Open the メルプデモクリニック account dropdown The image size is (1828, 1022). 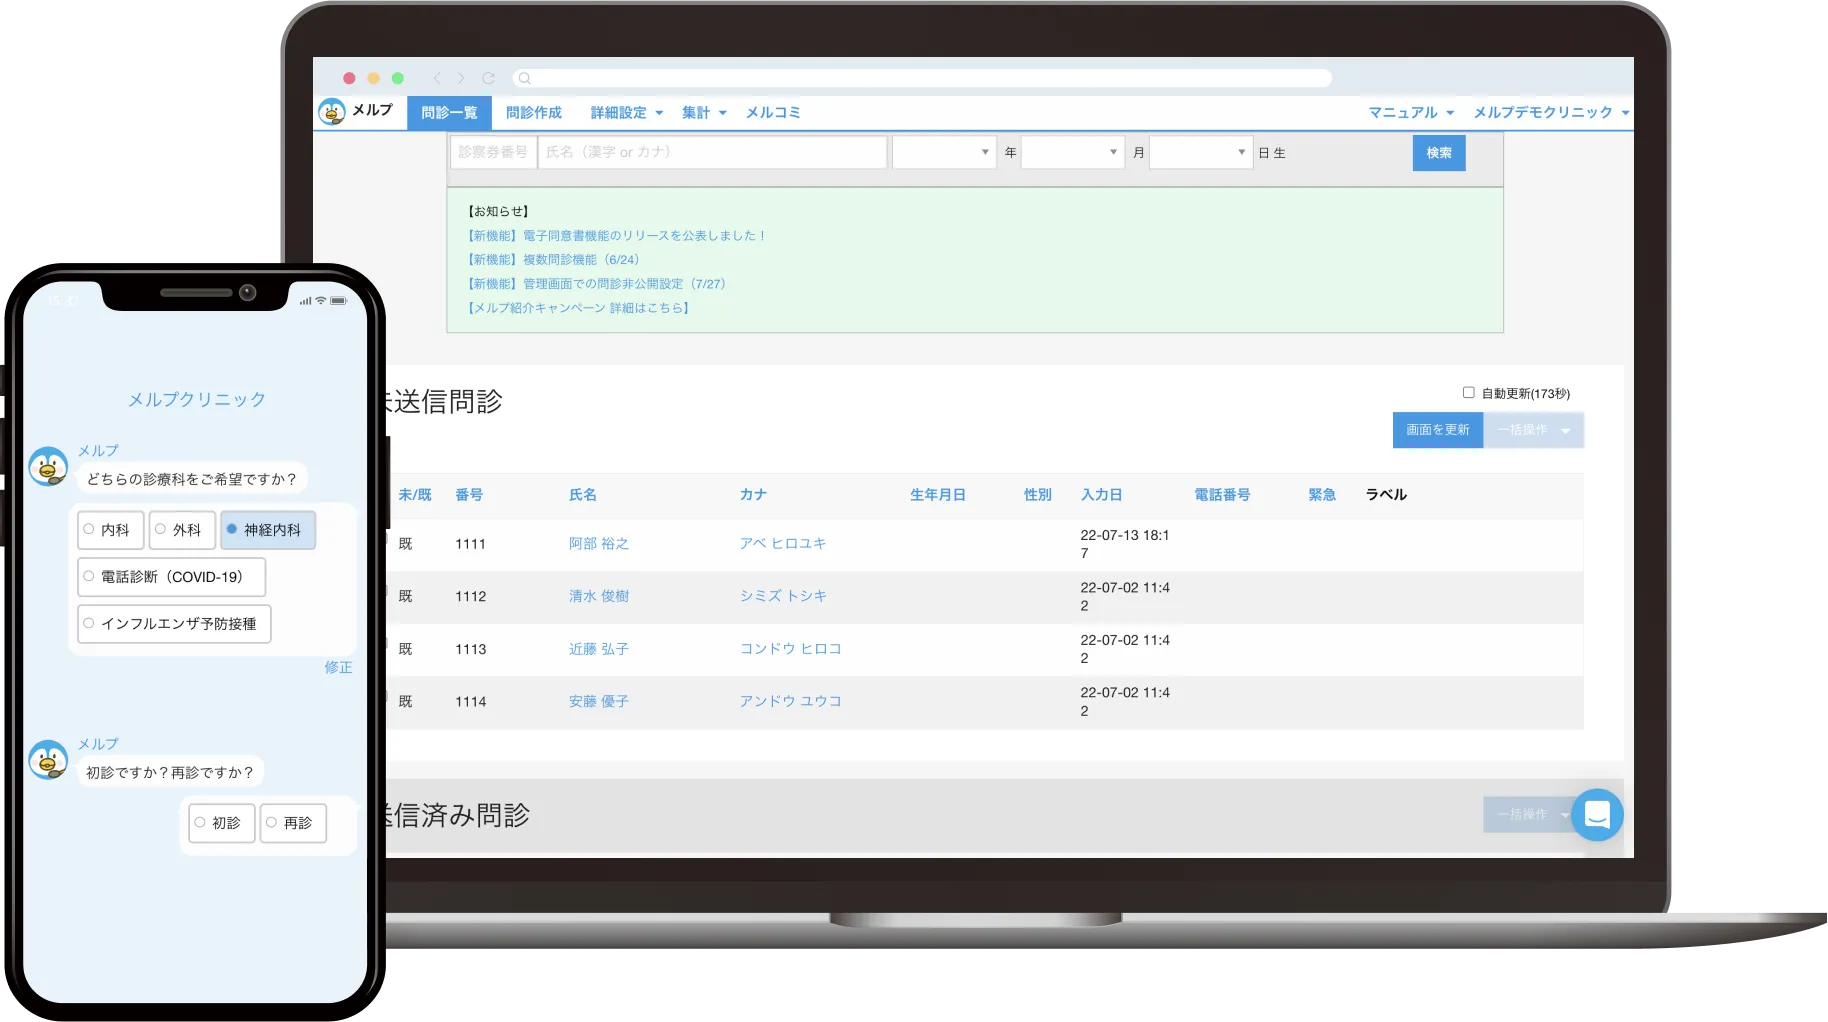(x=1550, y=113)
